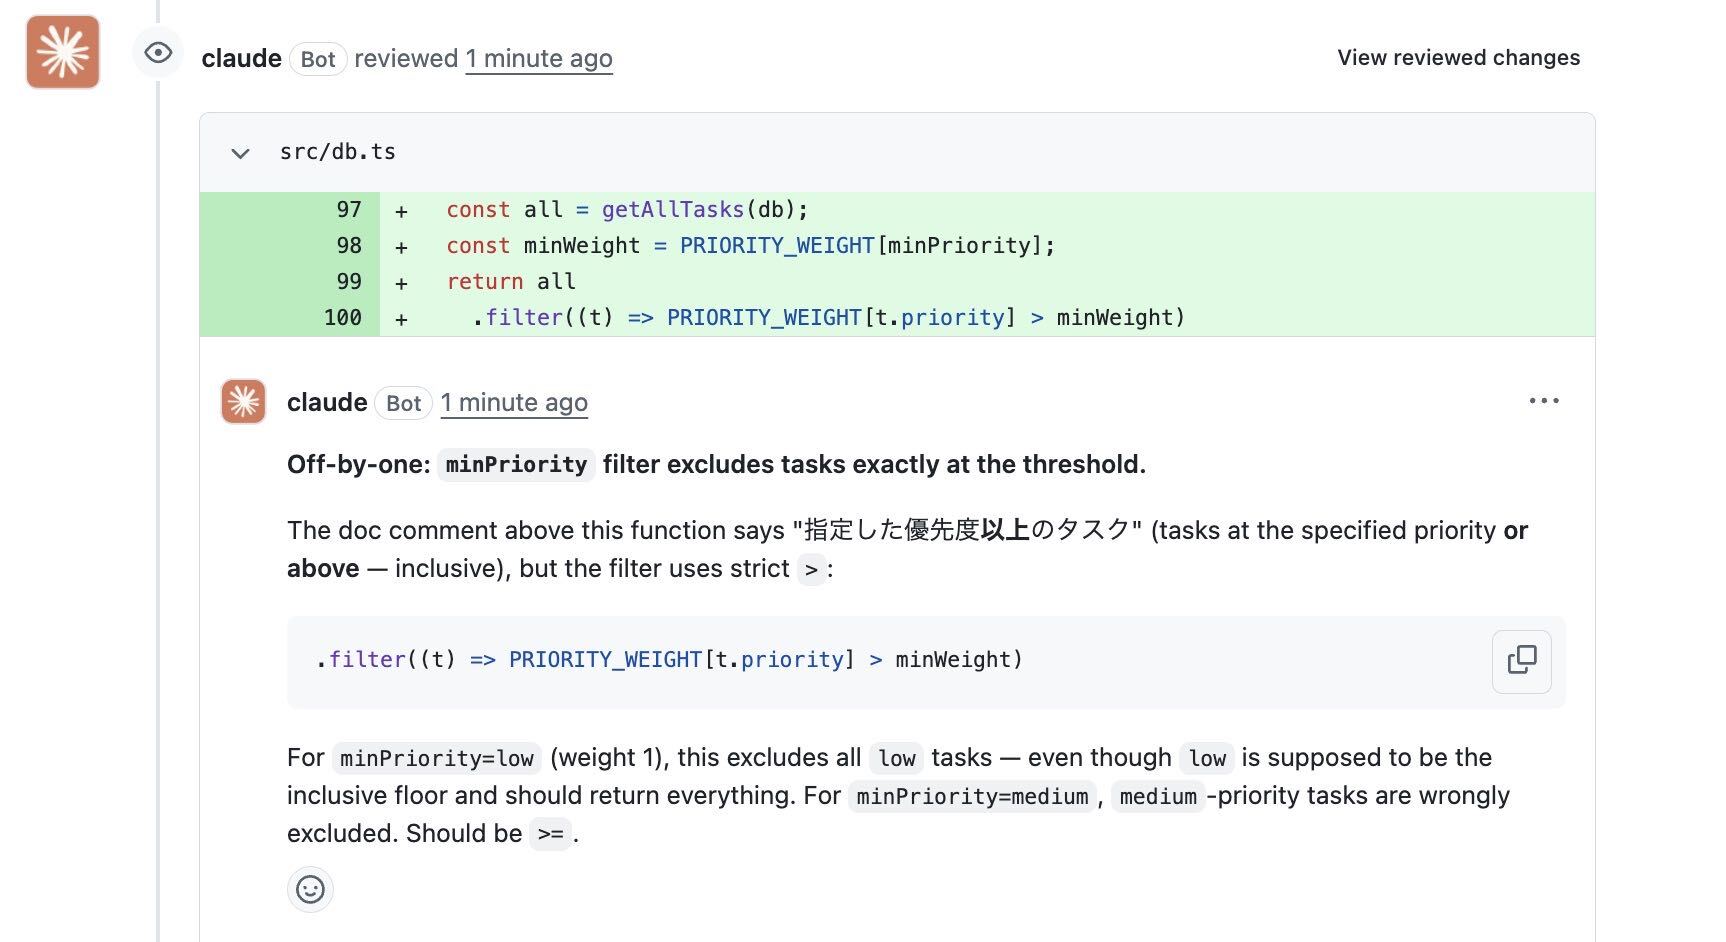
Task: Open the comment options three-dot menu
Action: click(1544, 401)
